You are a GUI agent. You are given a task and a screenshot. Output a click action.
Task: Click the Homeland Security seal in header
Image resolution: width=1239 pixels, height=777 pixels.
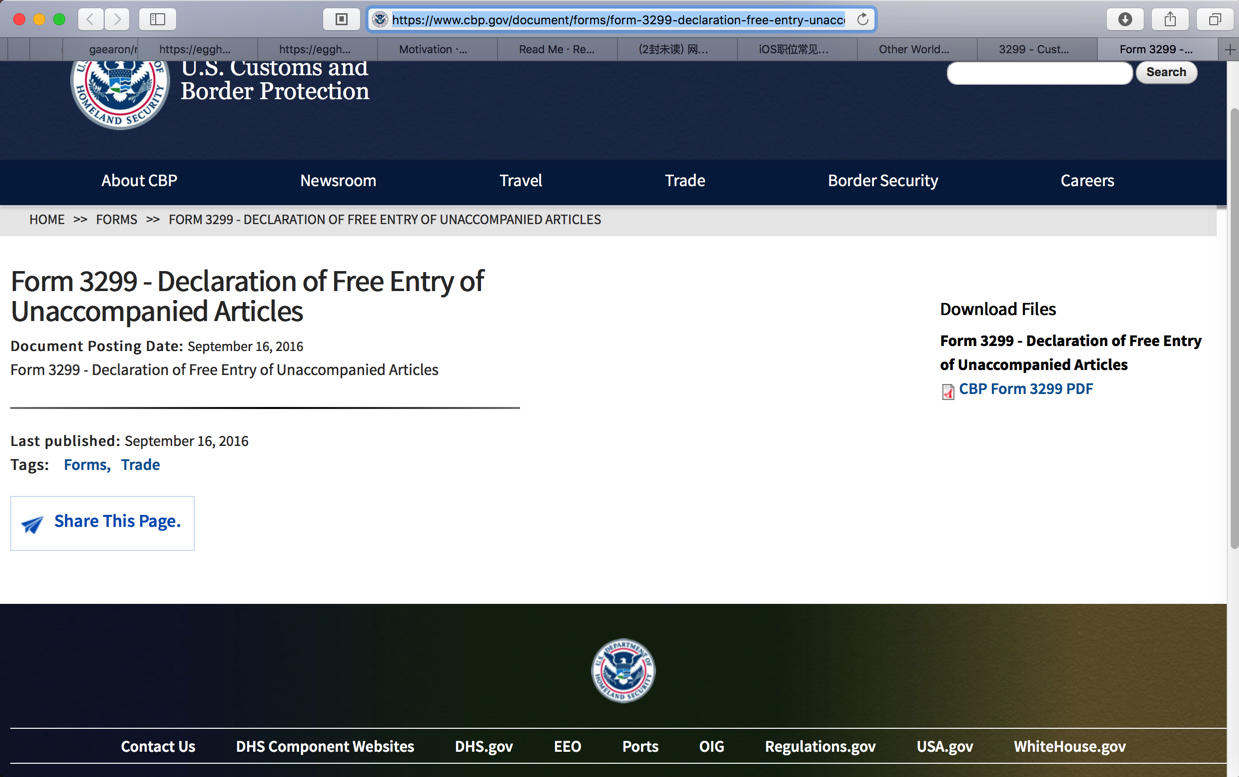pos(119,90)
